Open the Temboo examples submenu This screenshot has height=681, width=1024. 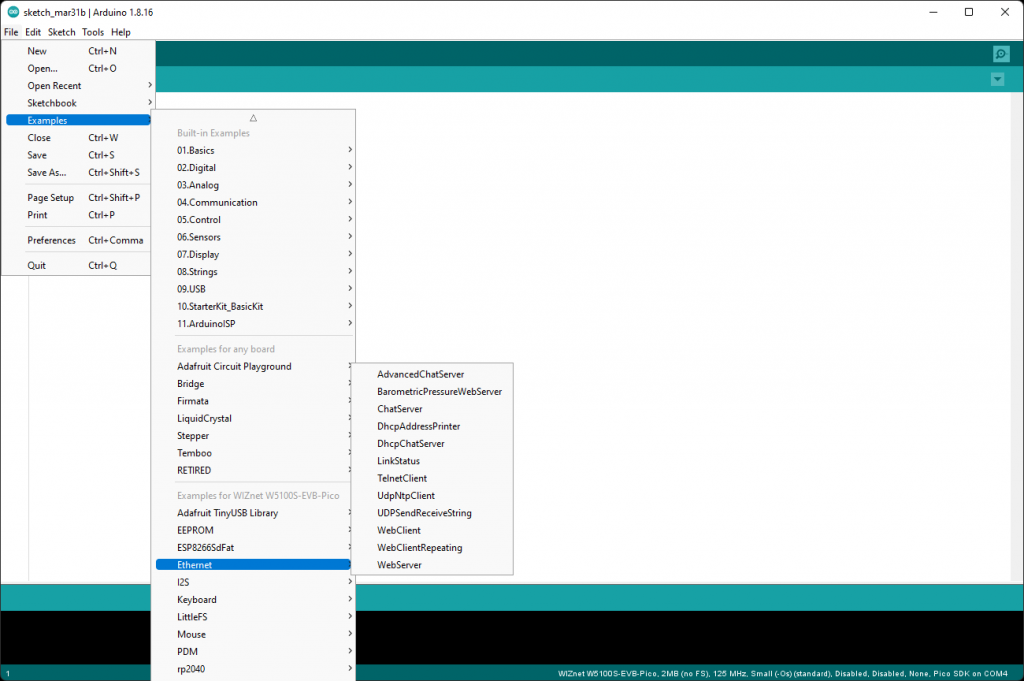[x=253, y=453]
